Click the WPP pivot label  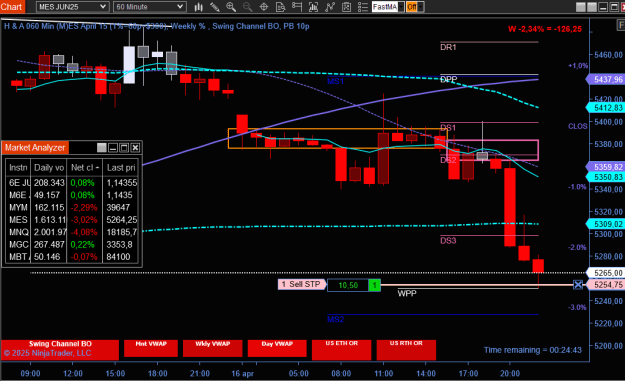[x=407, y=293]
